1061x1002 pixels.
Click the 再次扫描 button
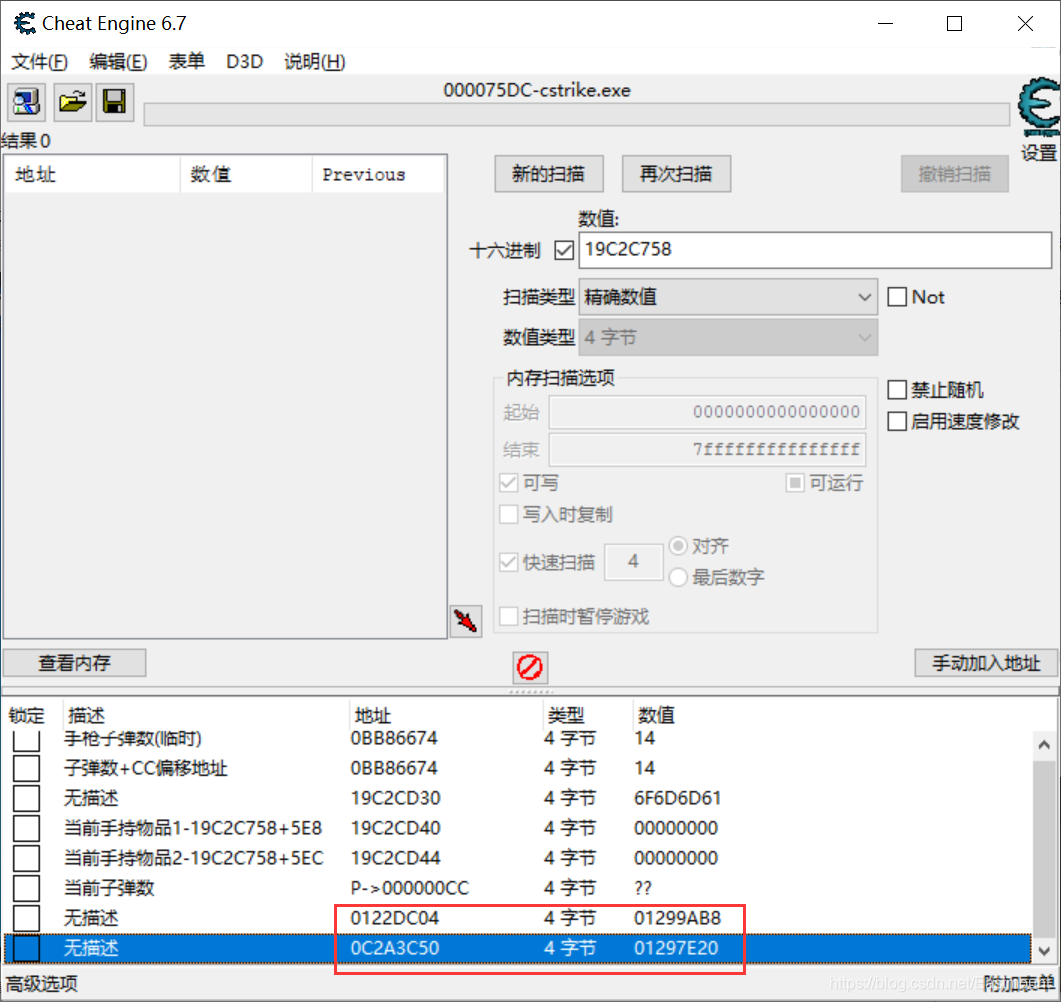(676, 174)
